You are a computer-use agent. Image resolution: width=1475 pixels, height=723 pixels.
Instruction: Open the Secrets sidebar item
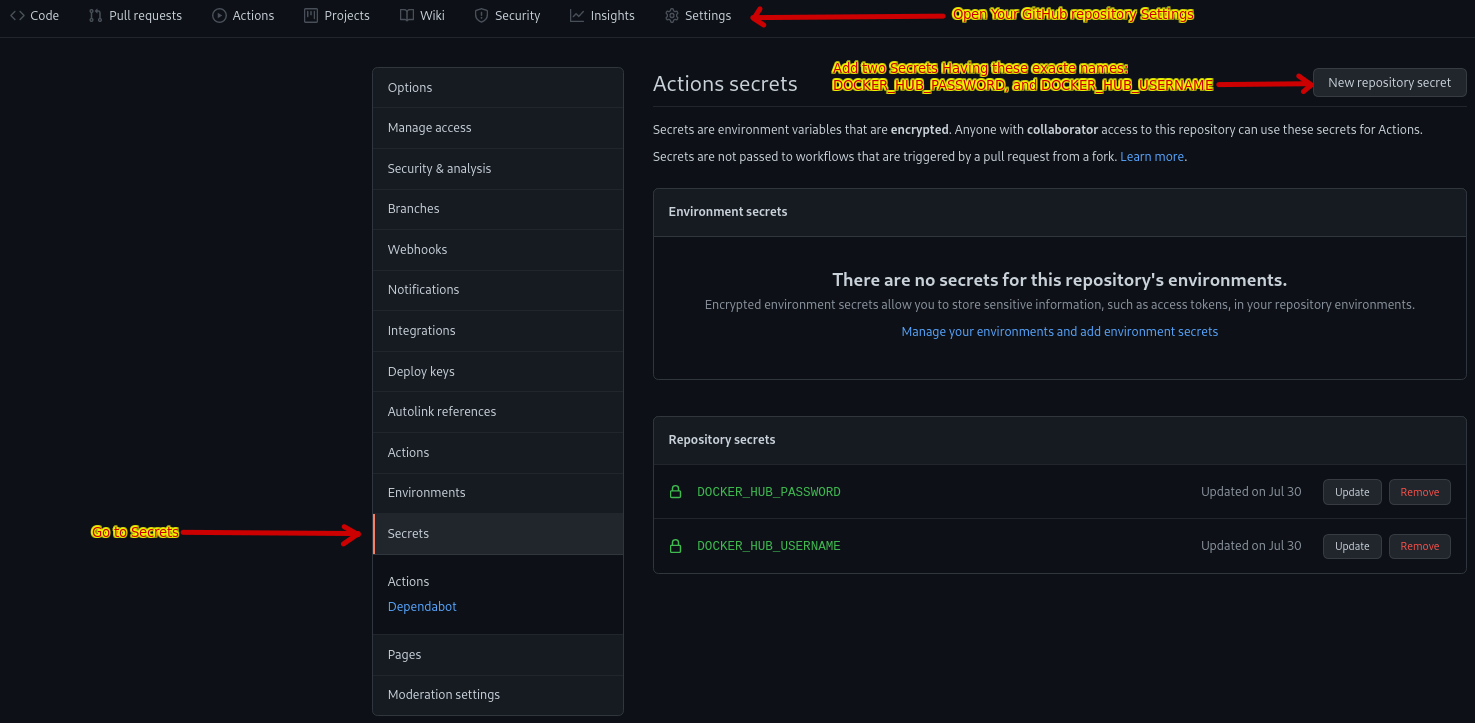click(x=408, y=534)
